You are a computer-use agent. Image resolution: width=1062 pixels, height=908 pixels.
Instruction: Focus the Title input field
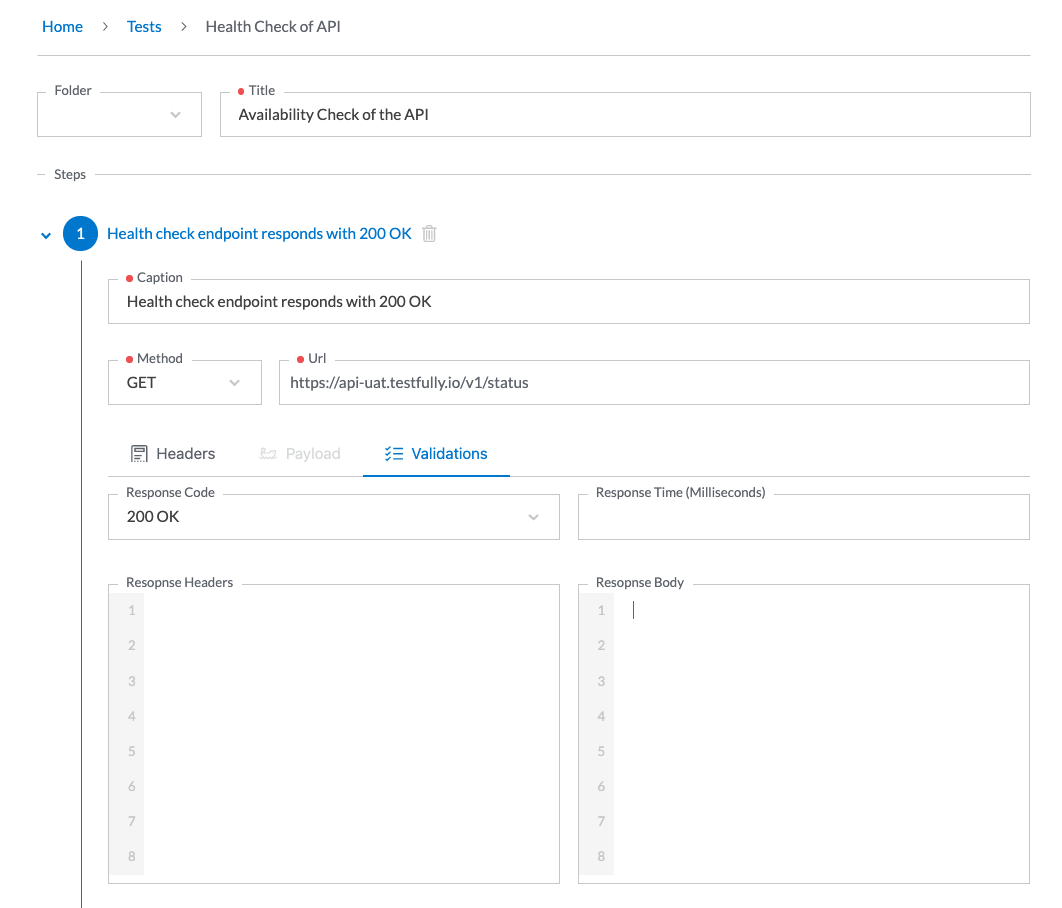point(625,114)
